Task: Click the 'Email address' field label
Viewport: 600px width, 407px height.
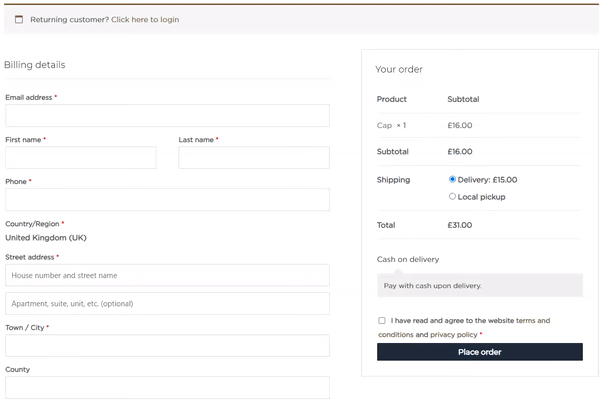Action: pyautogui.click(x=29, y=98)
